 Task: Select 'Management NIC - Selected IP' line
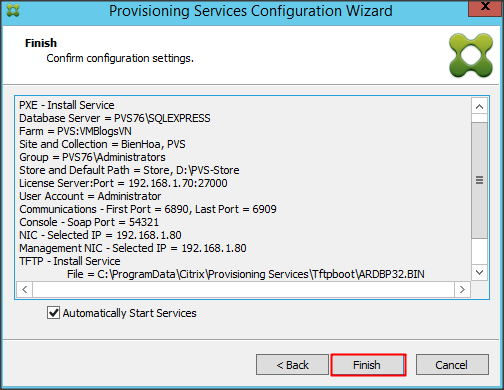[x=133, y=248]
